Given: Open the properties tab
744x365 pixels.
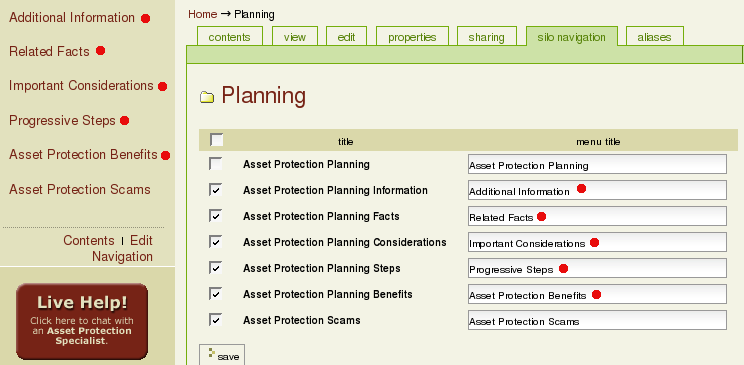Looking at the screenshot, I should pyautogui.click(x=412, y=37).
